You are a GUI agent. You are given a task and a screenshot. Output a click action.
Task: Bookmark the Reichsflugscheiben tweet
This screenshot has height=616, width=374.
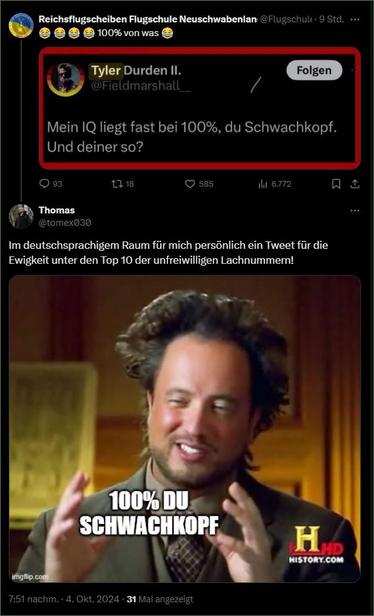[x=336, y=184]
